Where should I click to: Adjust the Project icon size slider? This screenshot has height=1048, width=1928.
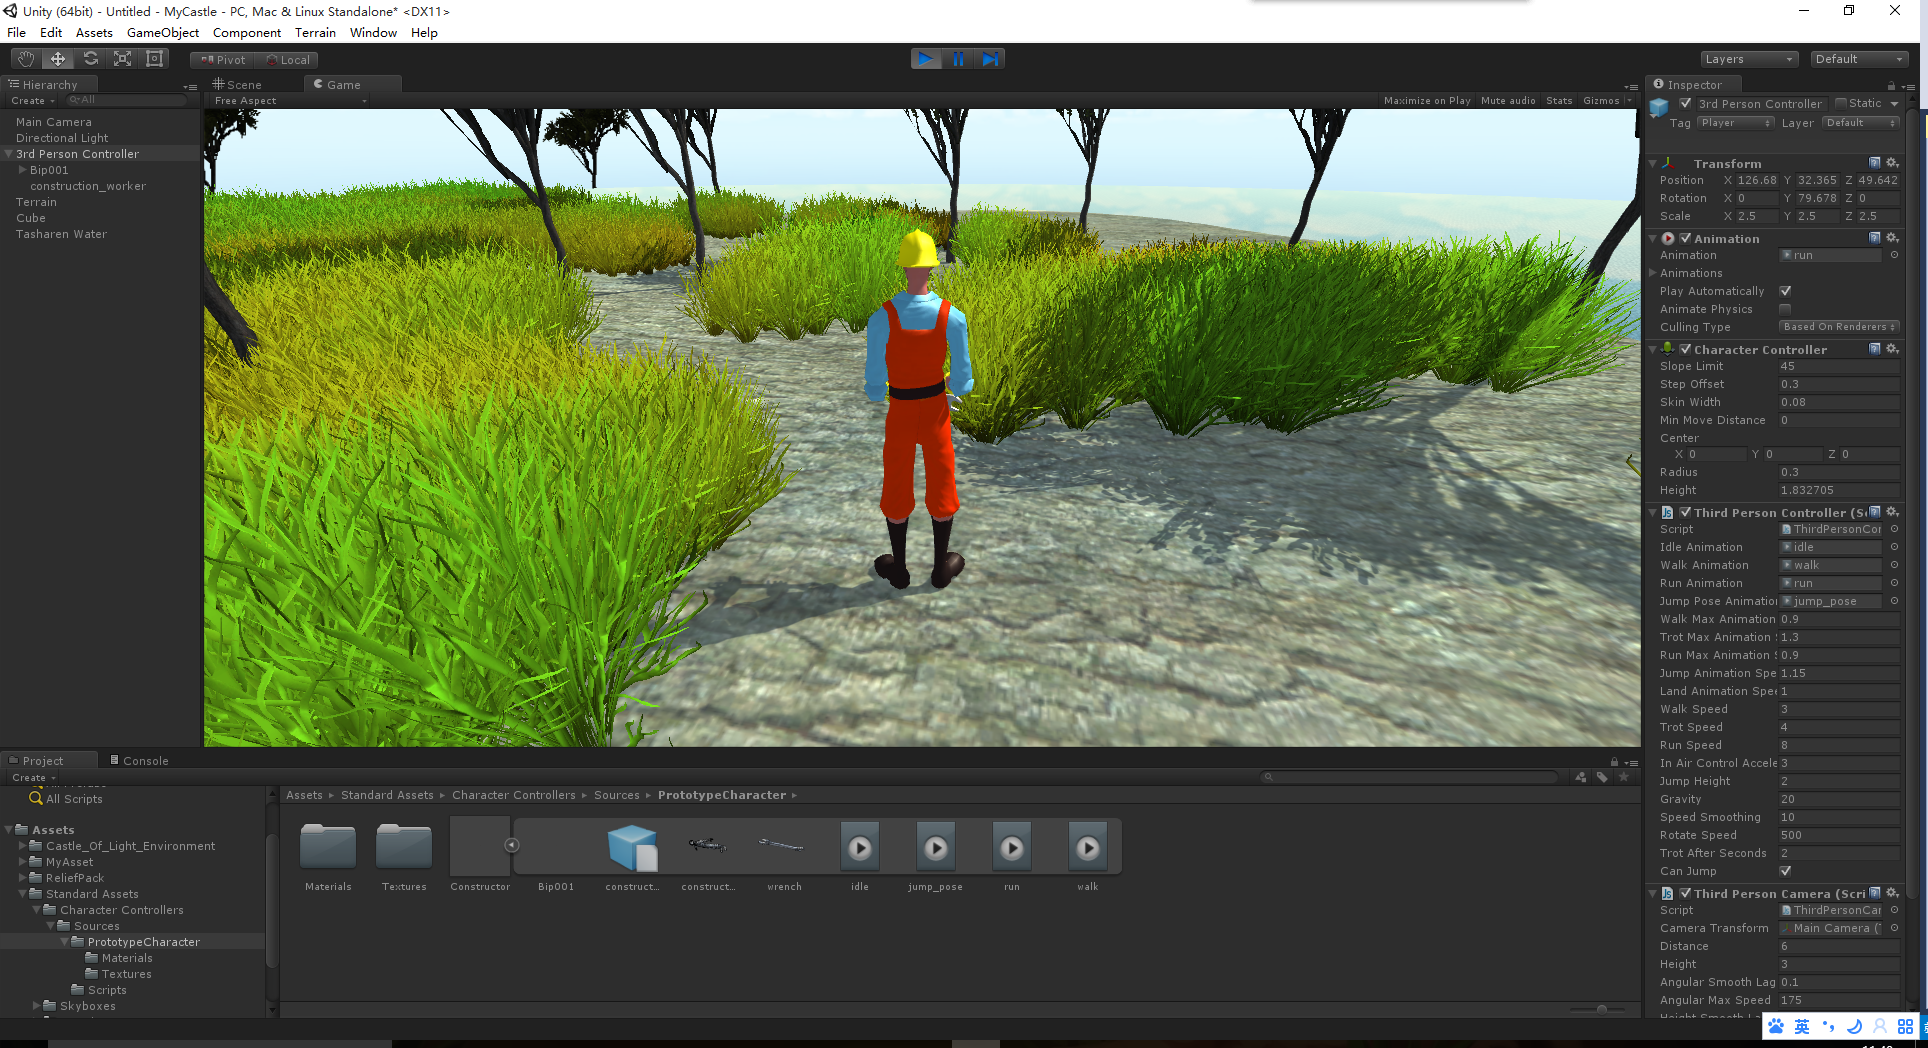(x=1601, y=1009)
